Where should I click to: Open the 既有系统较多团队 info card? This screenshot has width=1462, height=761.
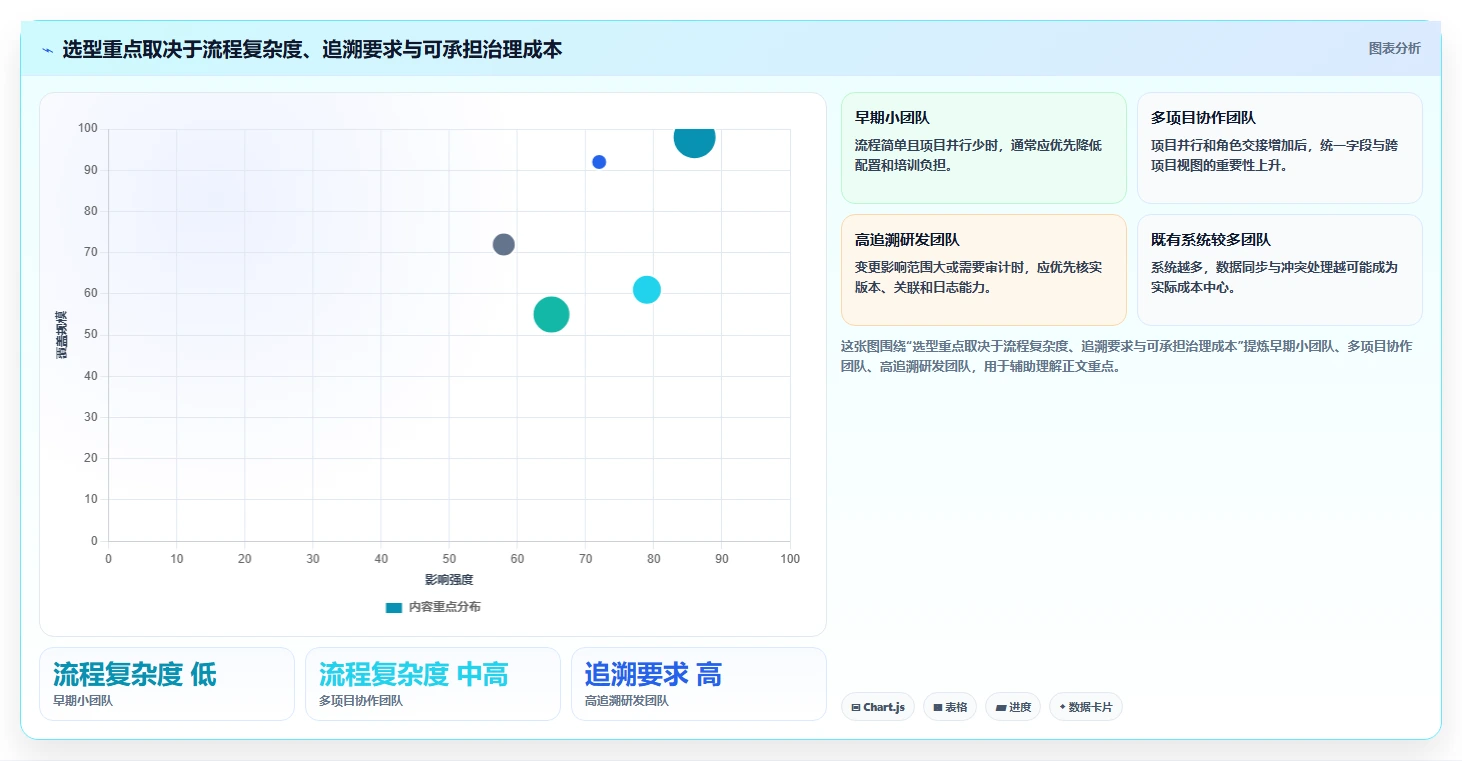(1280, 270)
